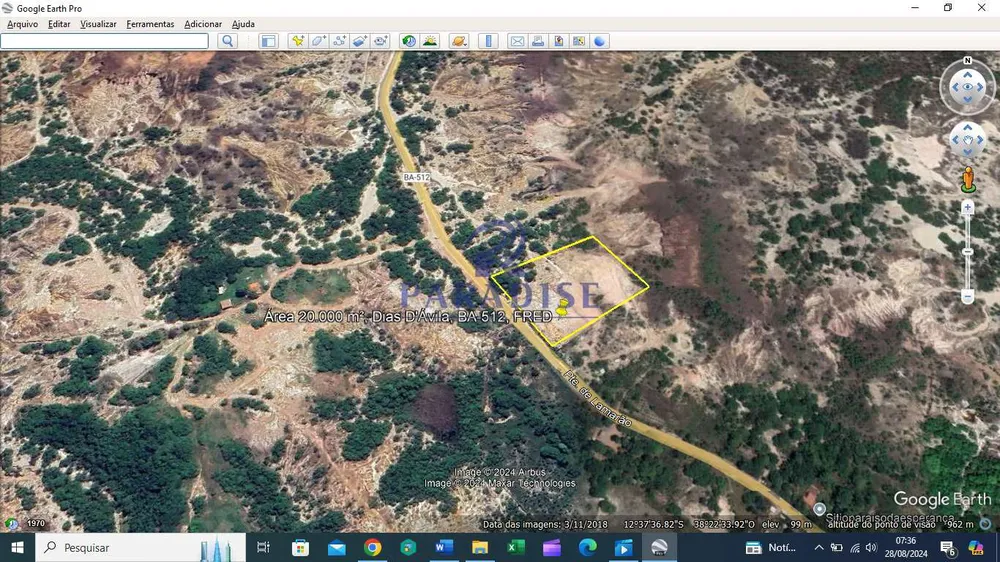The image size is (1000, 562).
Task: Show hidden system tray icons chevron
Action: click(x=819, y=547)
